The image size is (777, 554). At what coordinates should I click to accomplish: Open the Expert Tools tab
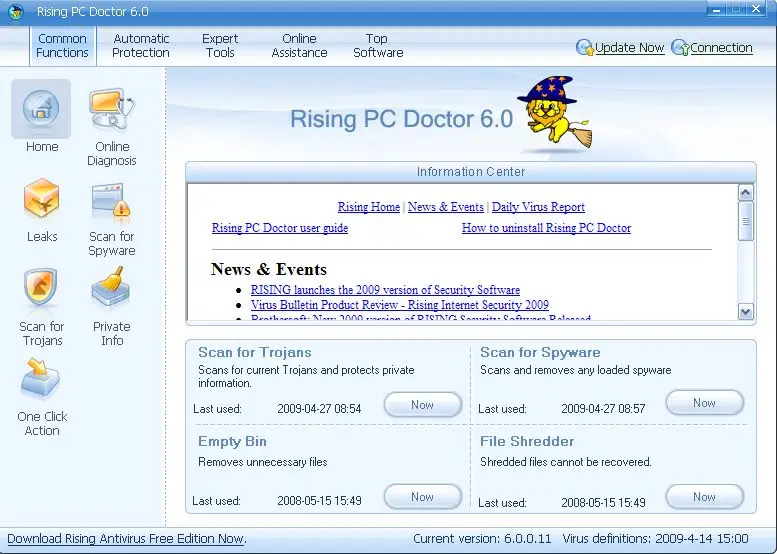(220, 46)
